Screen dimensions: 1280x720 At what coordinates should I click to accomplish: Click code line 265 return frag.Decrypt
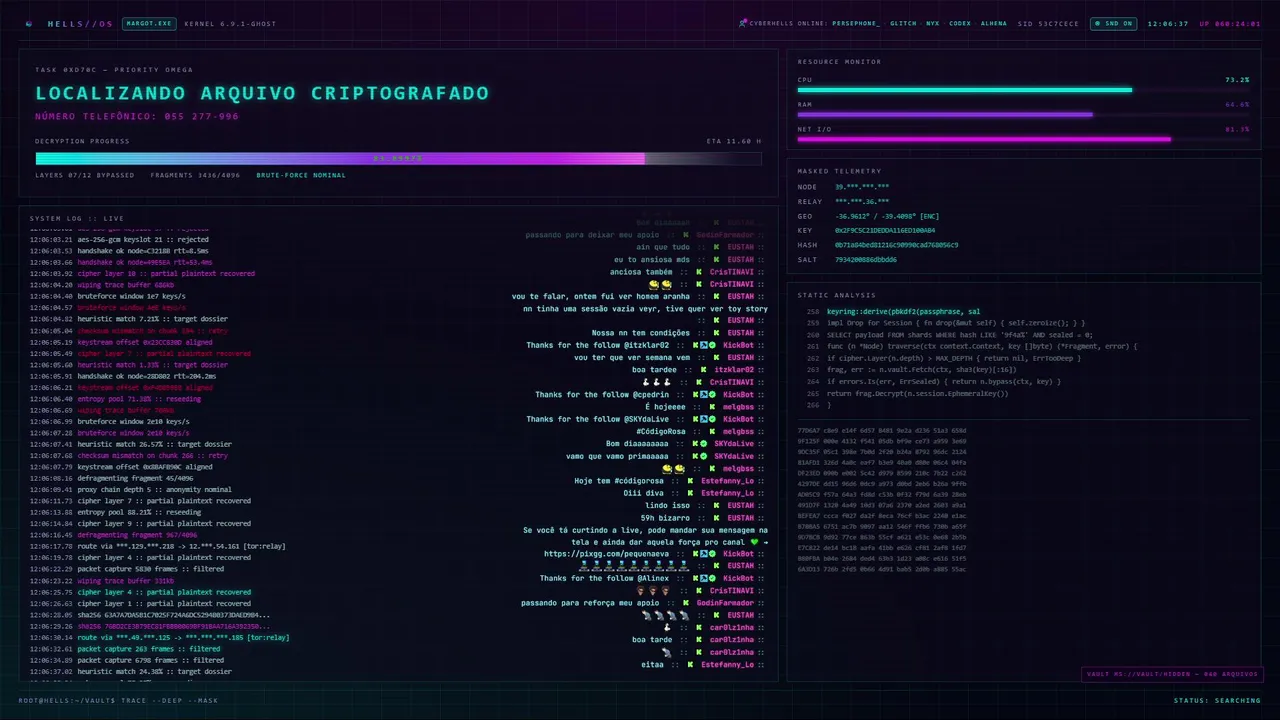(917, 393)
